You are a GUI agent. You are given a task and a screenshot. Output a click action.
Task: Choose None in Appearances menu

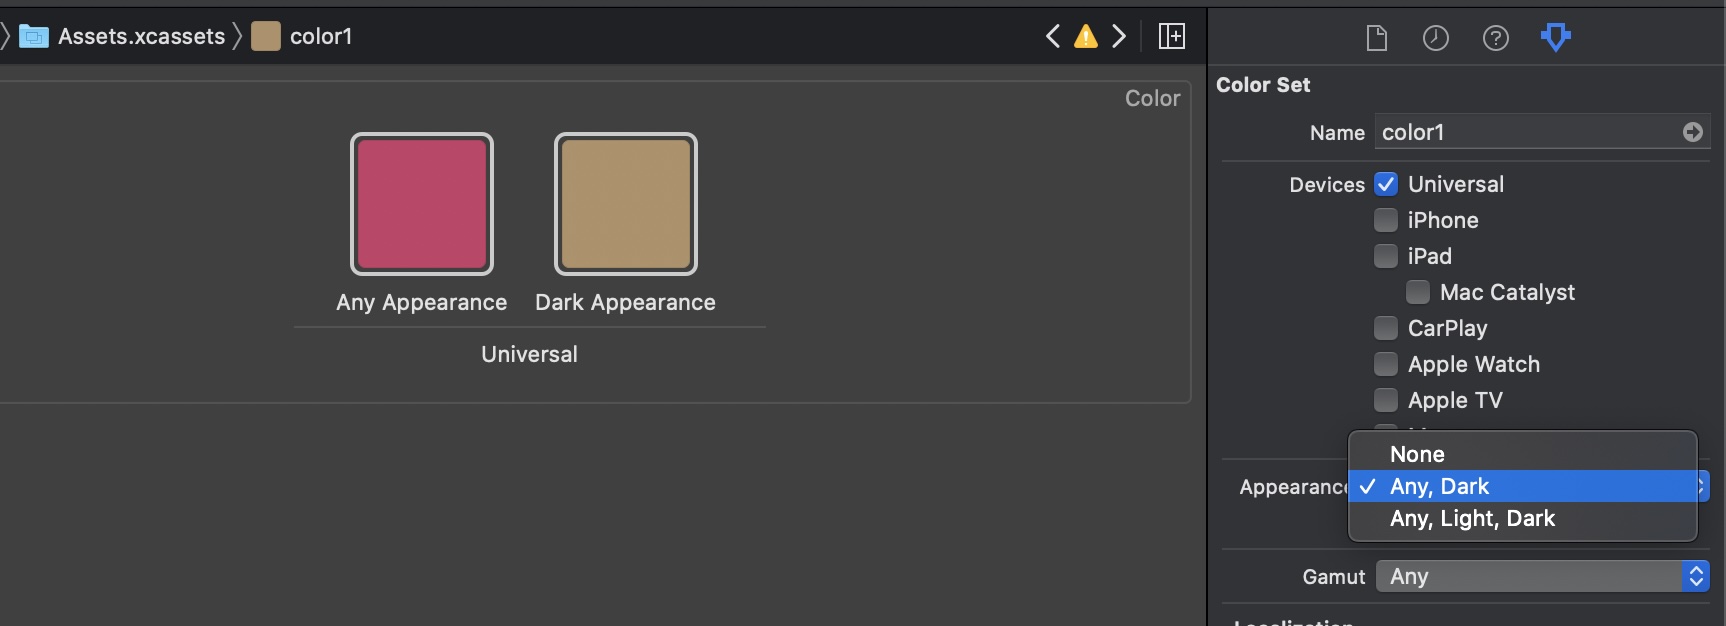(x=1417, y=454)
